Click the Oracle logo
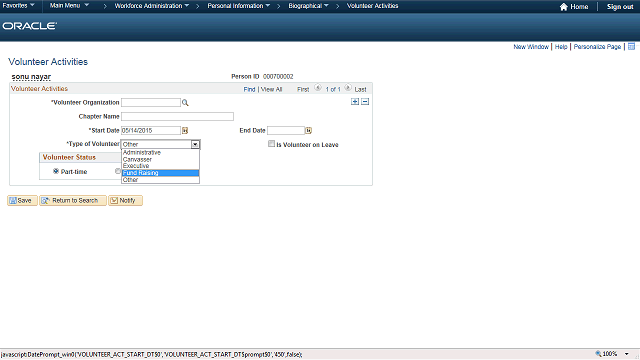 click(29, 26)
